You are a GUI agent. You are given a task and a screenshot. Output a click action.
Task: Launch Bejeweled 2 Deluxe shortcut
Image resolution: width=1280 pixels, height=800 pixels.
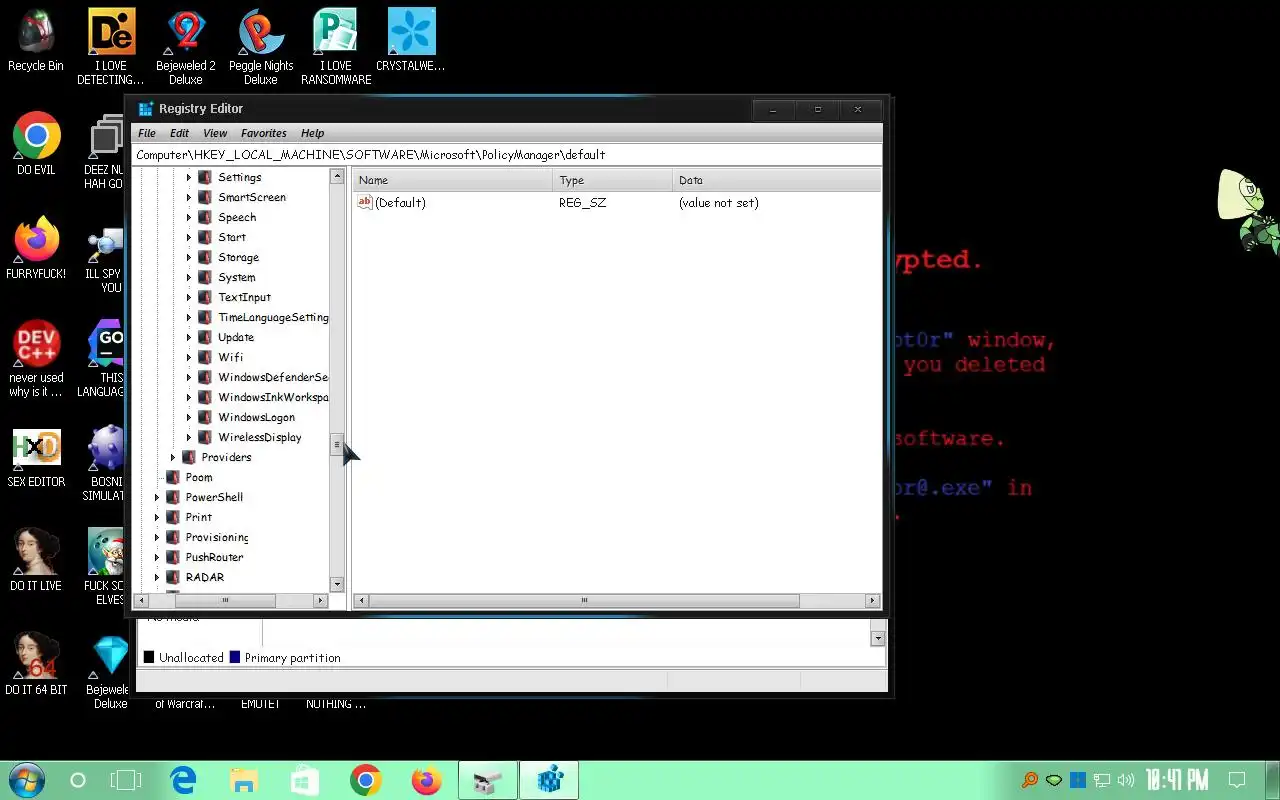186,47
